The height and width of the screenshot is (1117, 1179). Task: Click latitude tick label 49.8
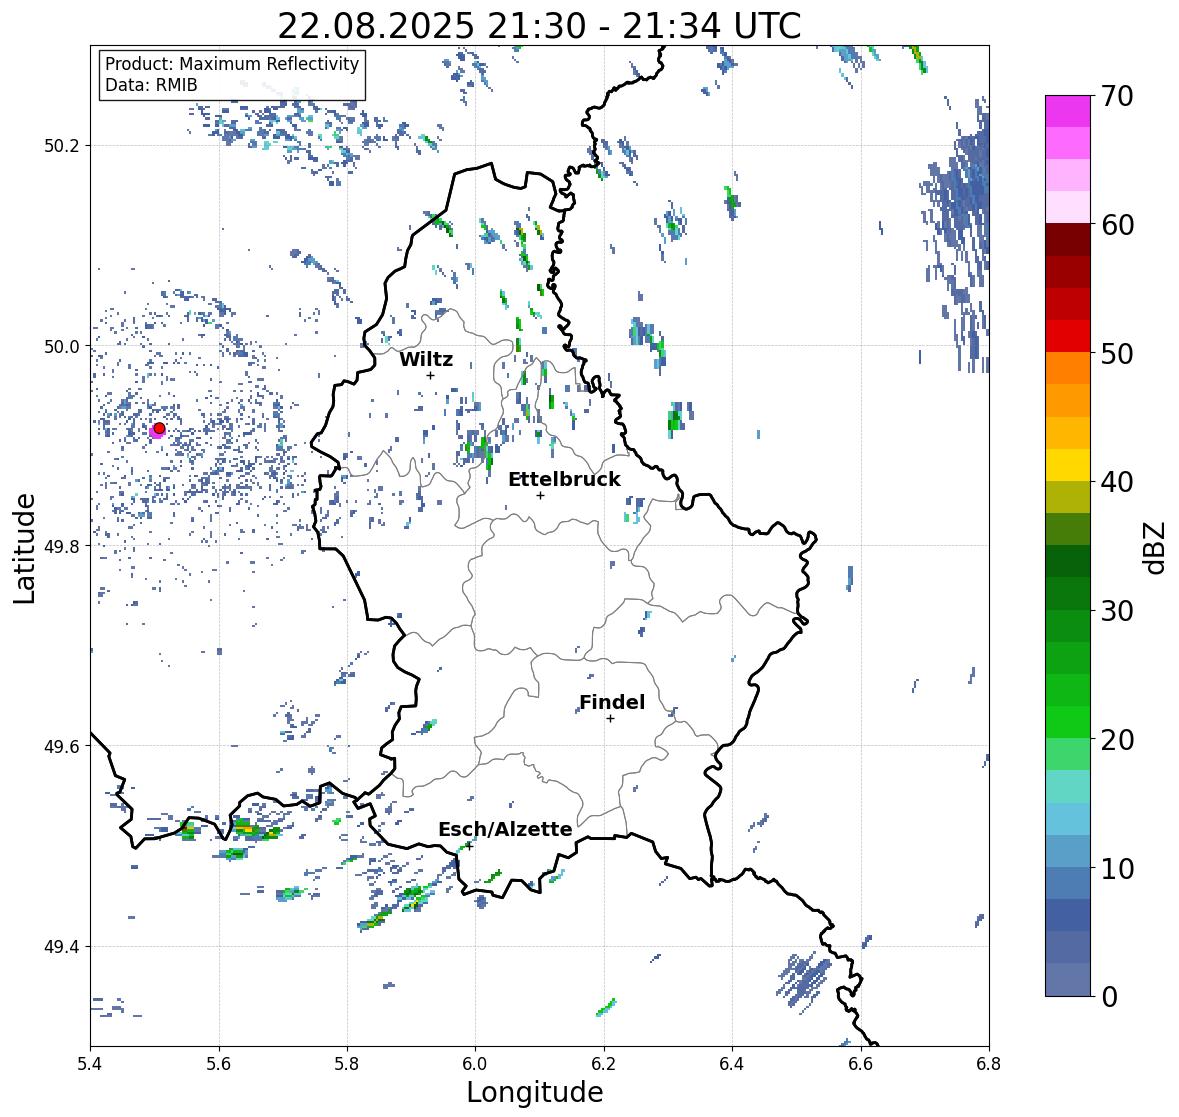pyautogui.click(x=62, y=546)
